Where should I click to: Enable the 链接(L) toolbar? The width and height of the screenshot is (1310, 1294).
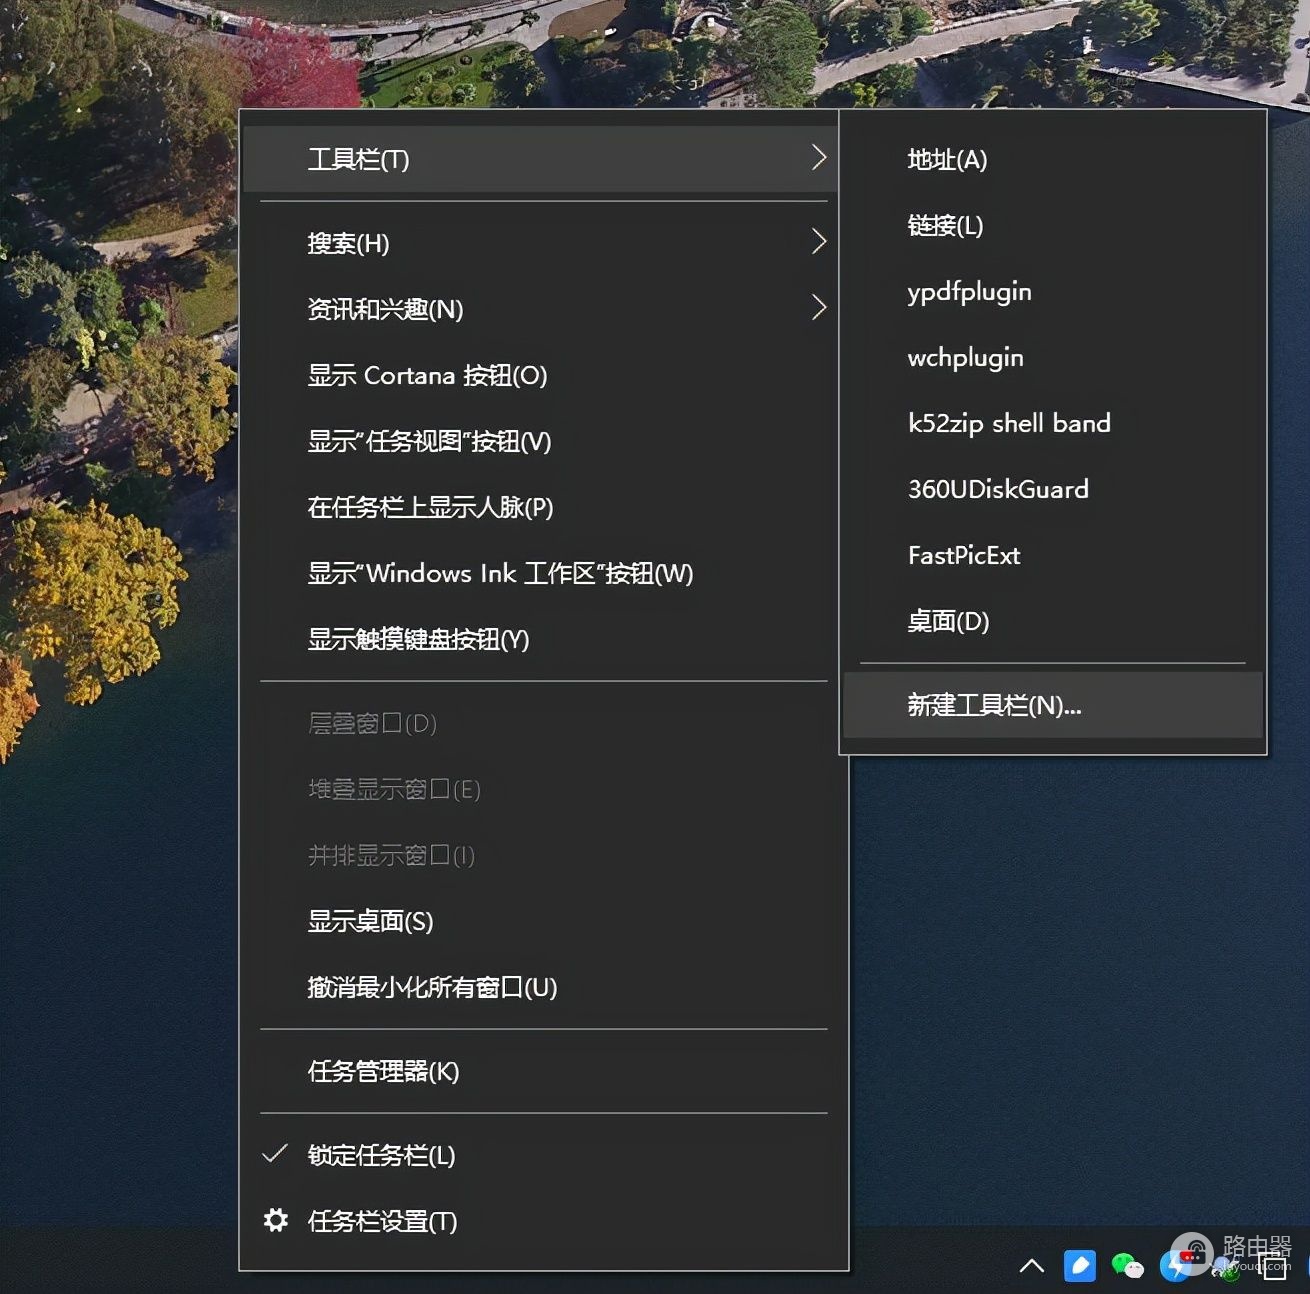pyautogui.click(x=1053, y=225)
